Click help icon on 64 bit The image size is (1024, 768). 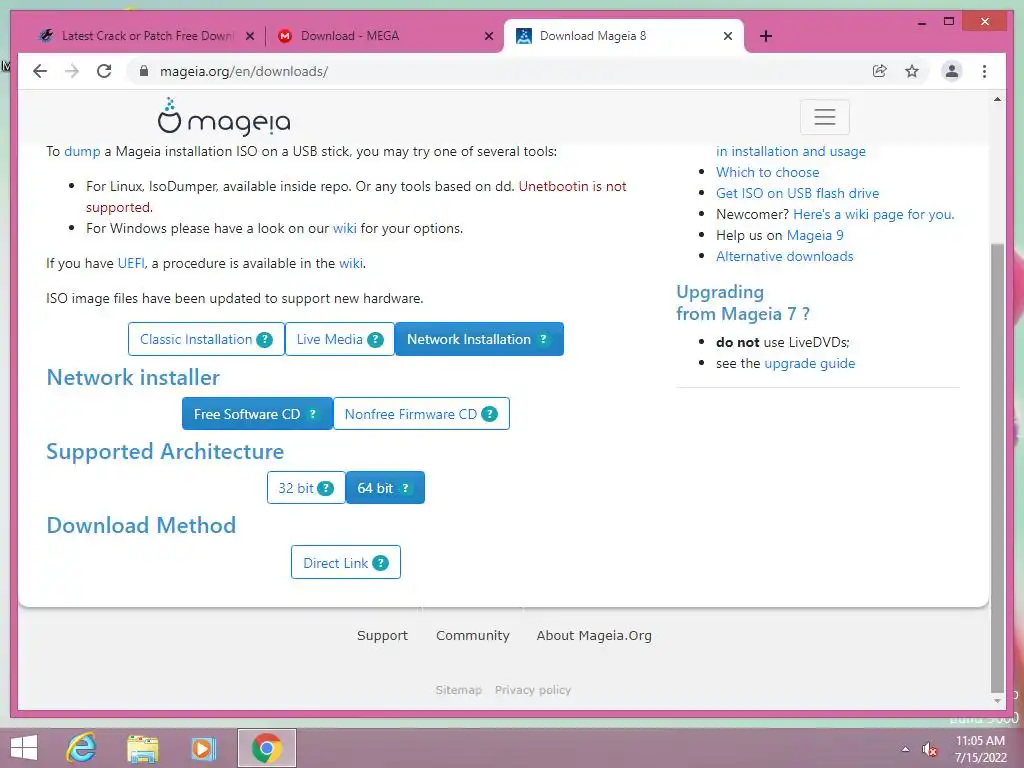click(406, 488)
